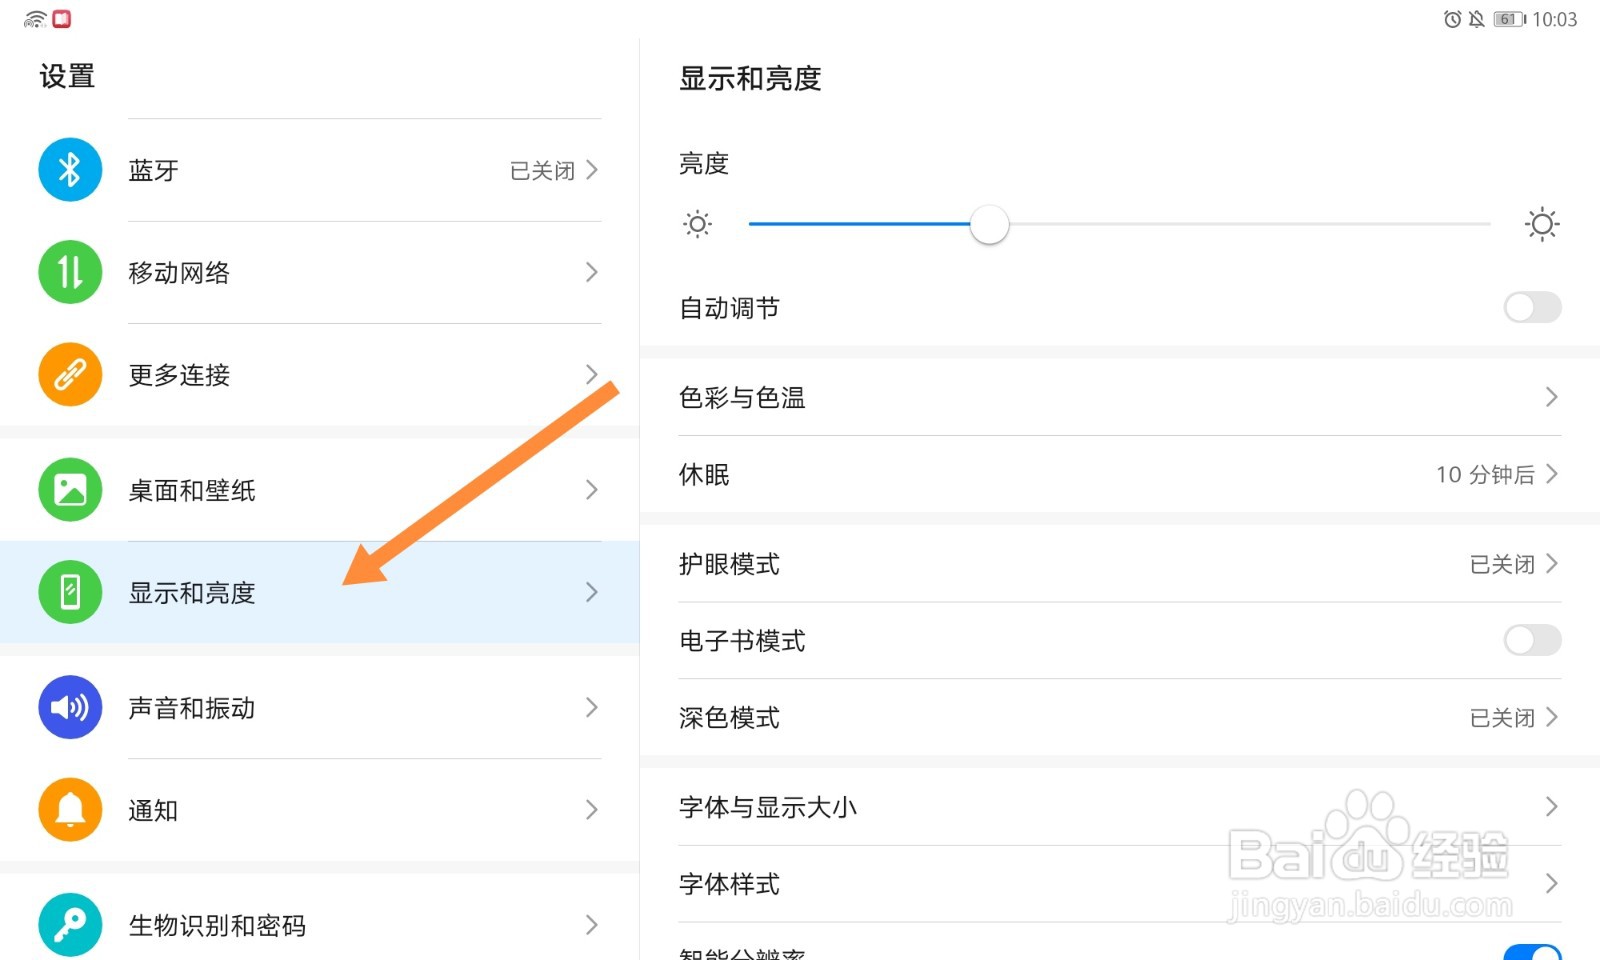1600x960 pixels.
Task: Expand the 深色模式 已关闭 setting
Action: [x=1512, y=717]
